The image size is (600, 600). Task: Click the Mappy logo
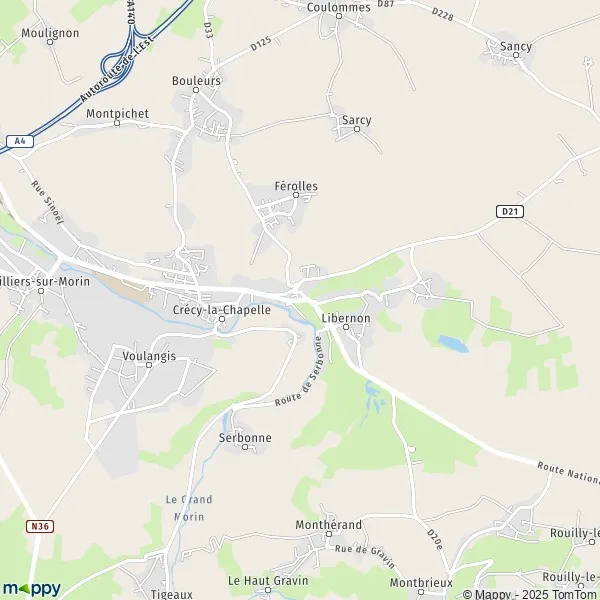pos(31,589)
